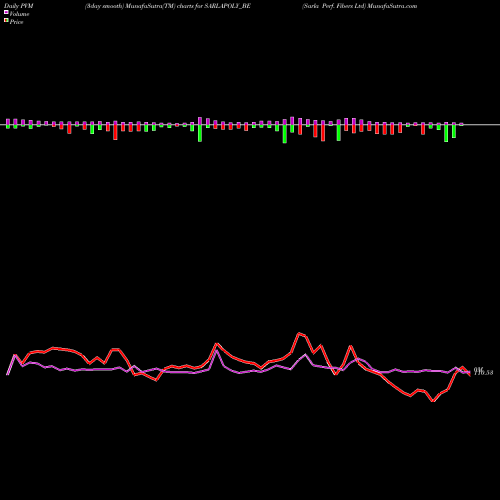Click the lowest trough of the red price line
Viewport: 500px width, 500px height.
point(433,401)
